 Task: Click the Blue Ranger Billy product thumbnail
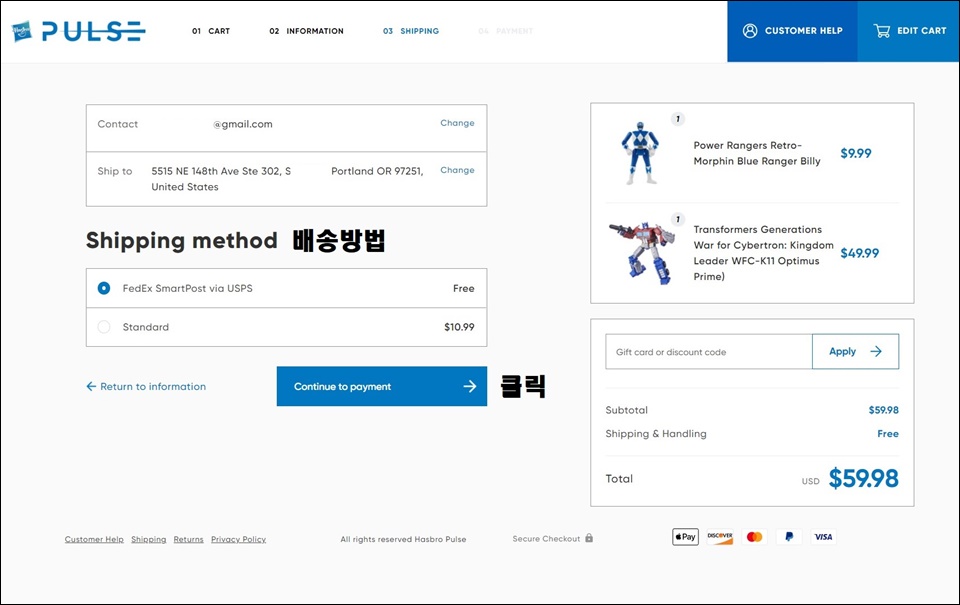tap(640, 153)
